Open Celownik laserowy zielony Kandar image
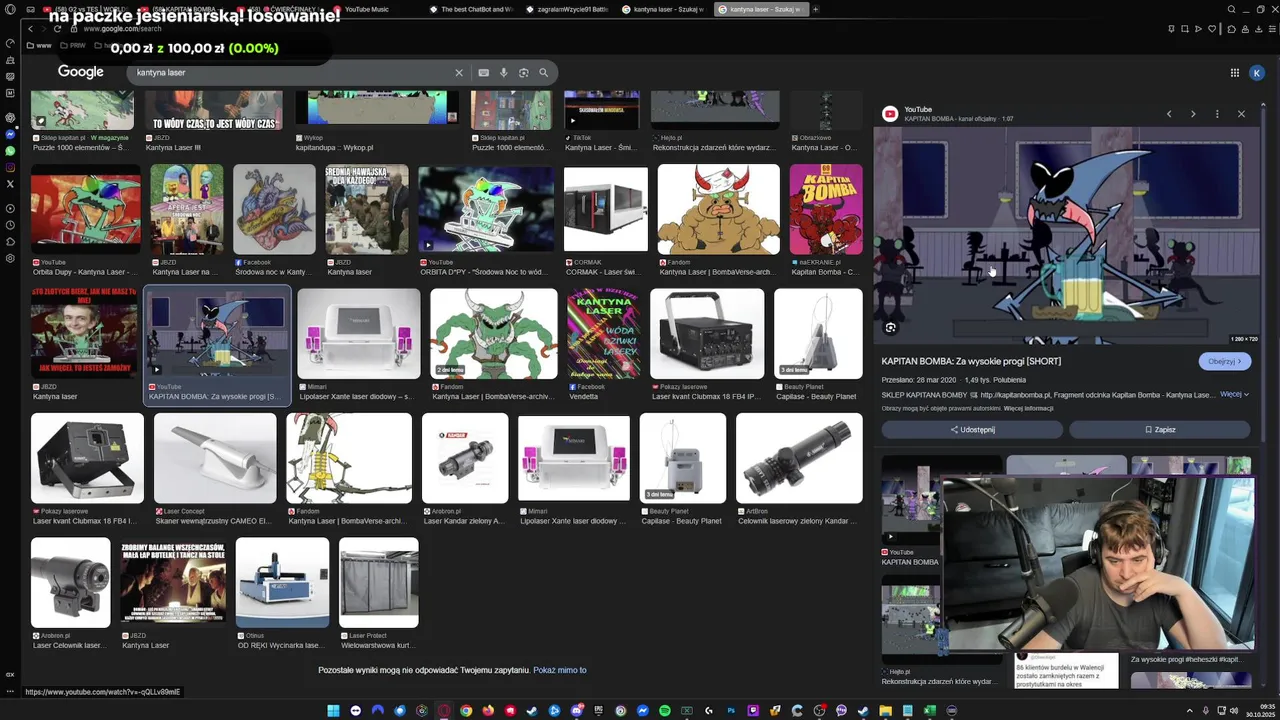 799,458
